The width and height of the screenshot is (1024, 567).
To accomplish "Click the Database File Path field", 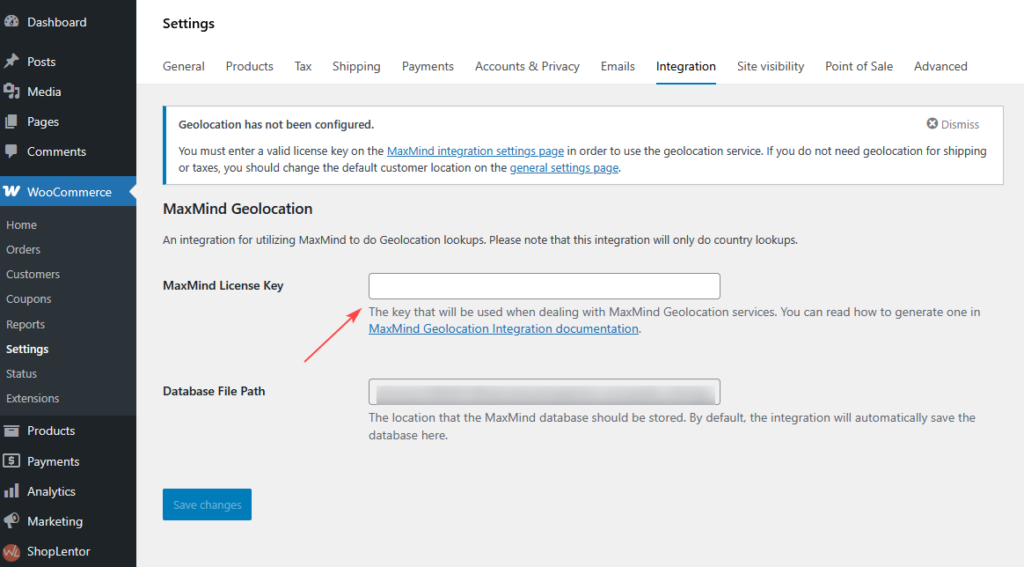I will (x=544, y=392).
